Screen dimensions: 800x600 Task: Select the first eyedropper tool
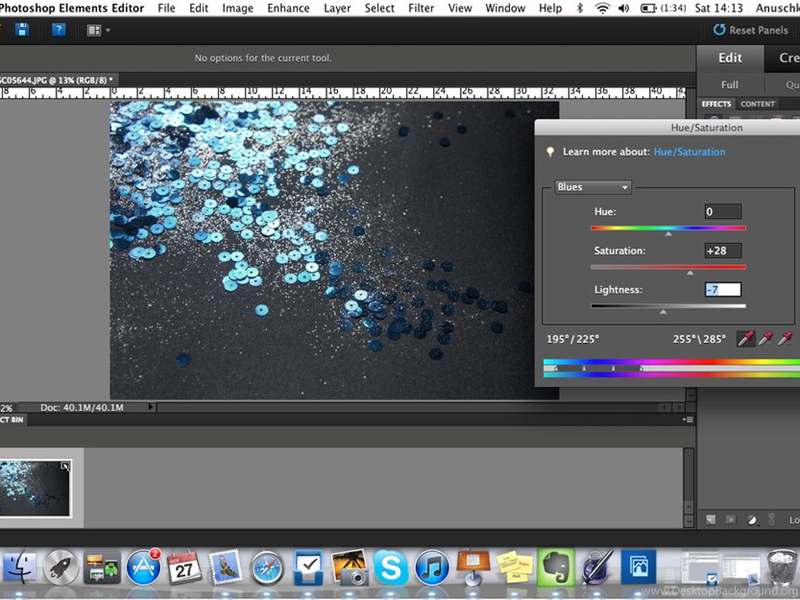pos(745,339)
